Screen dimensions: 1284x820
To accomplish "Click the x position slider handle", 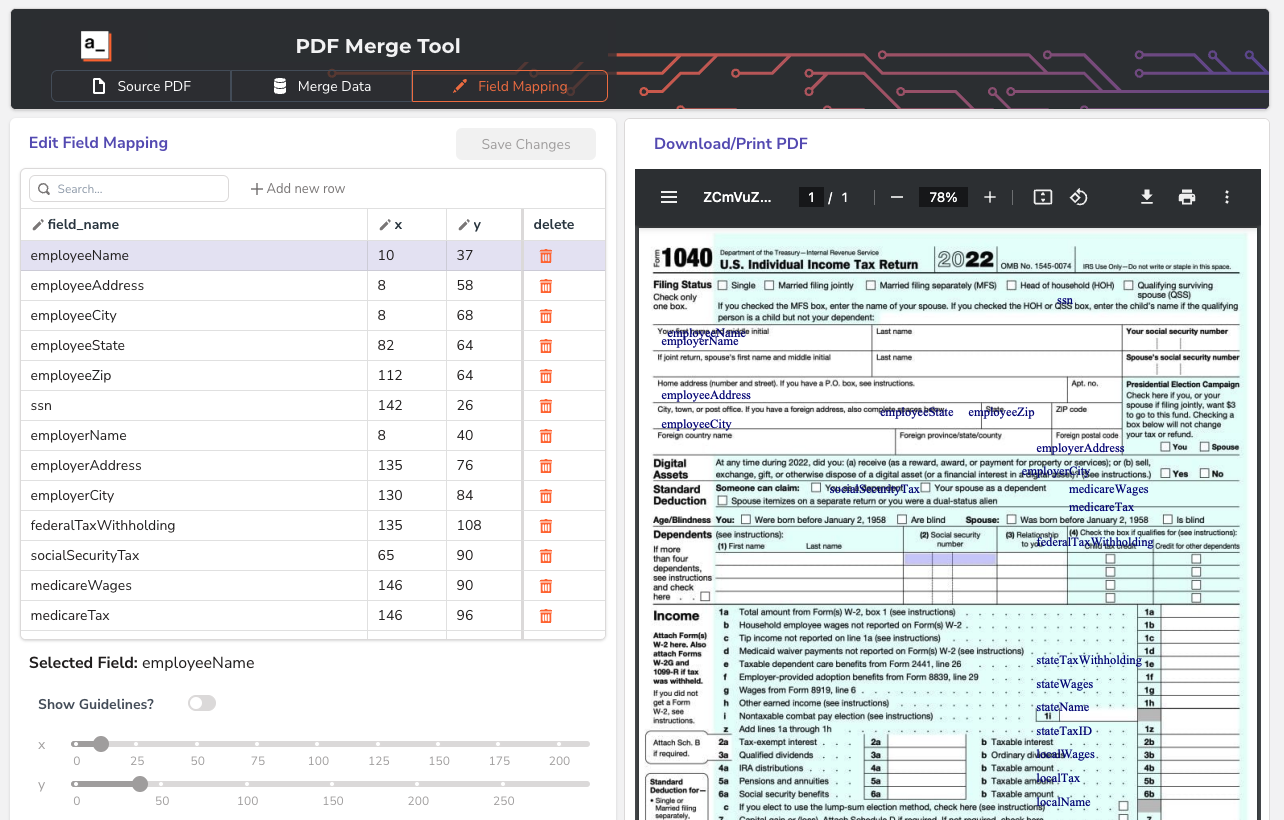I will click(x=101, y=744).
